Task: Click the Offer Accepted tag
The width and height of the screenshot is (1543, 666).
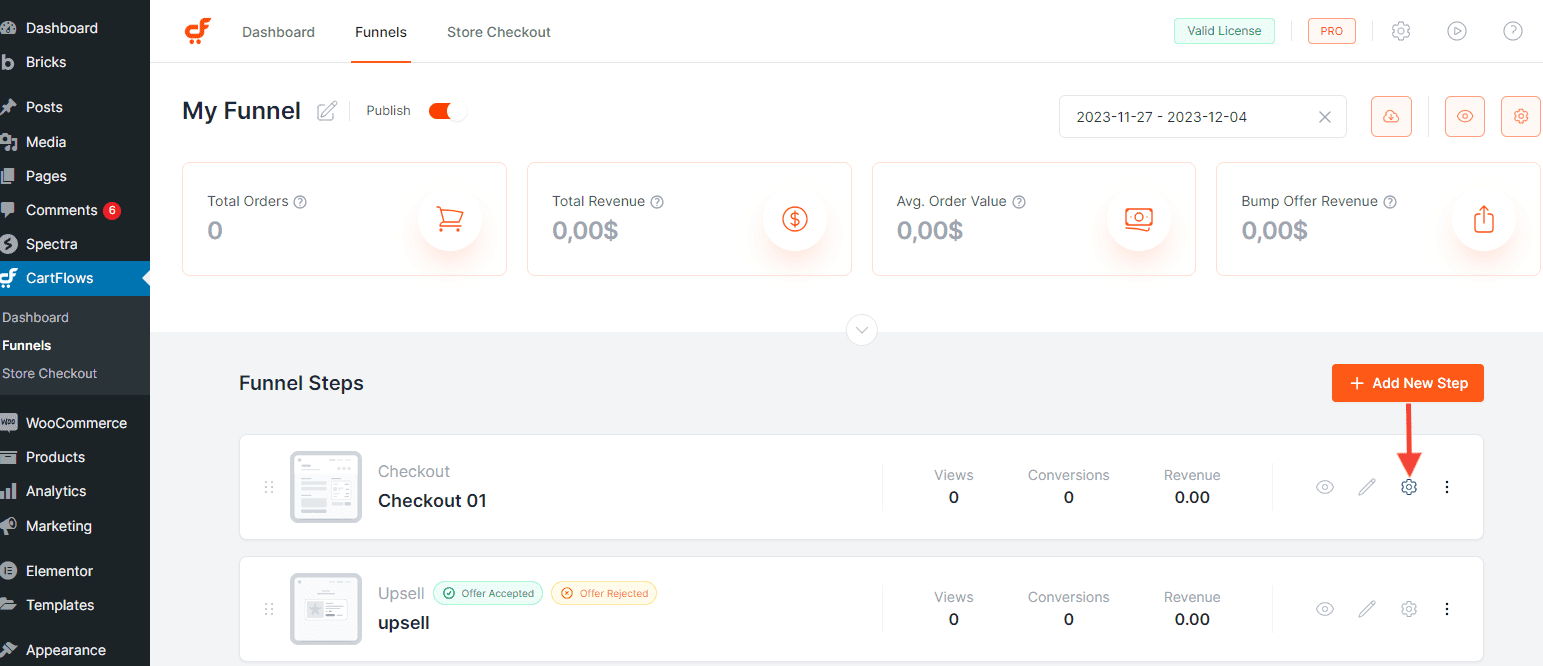Action: [488, 593]
